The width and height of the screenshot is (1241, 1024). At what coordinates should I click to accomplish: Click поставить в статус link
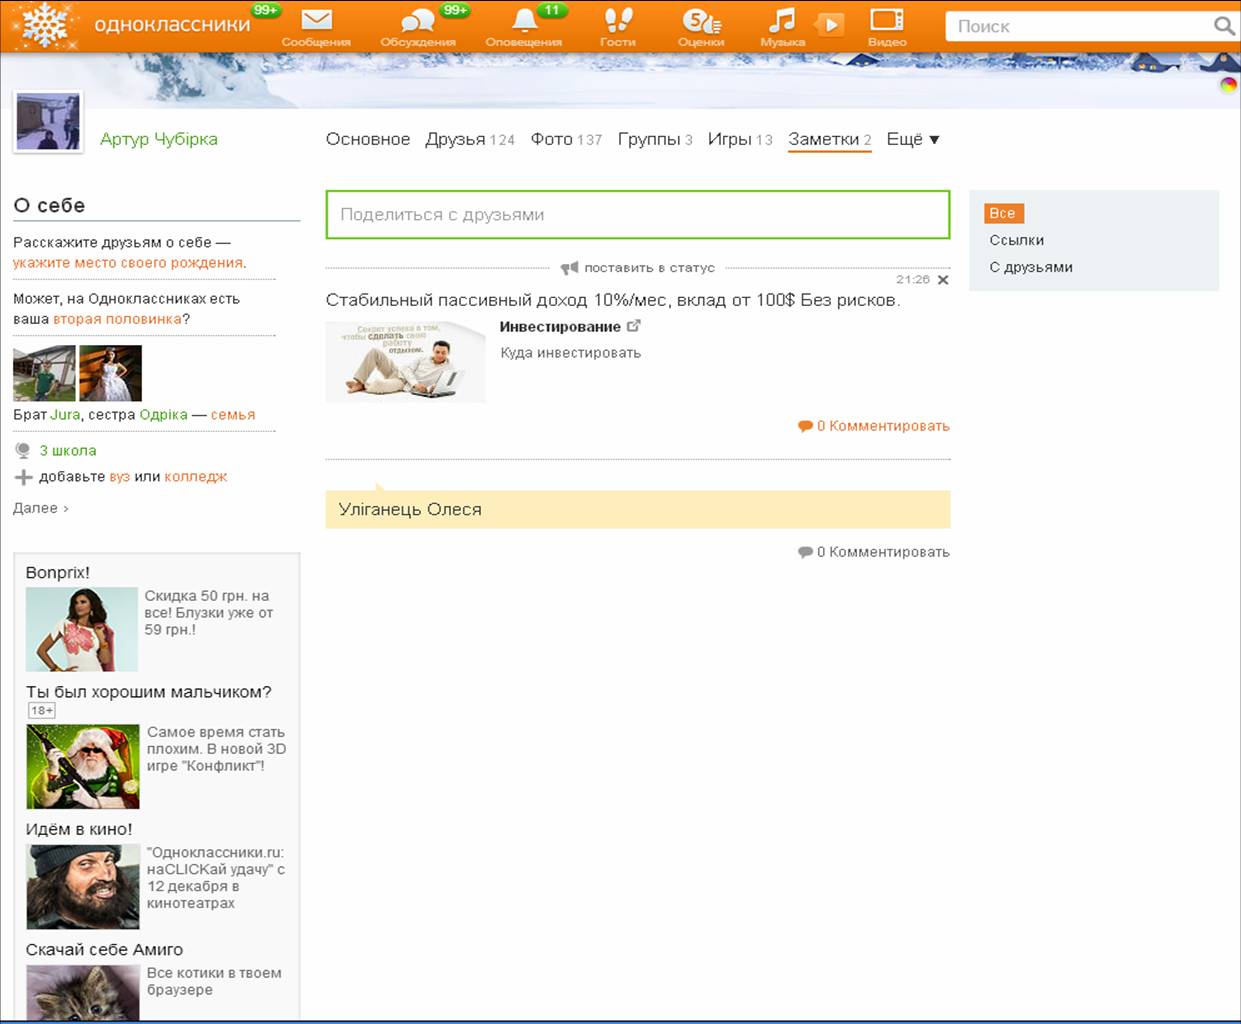click(x=650, y=268)
